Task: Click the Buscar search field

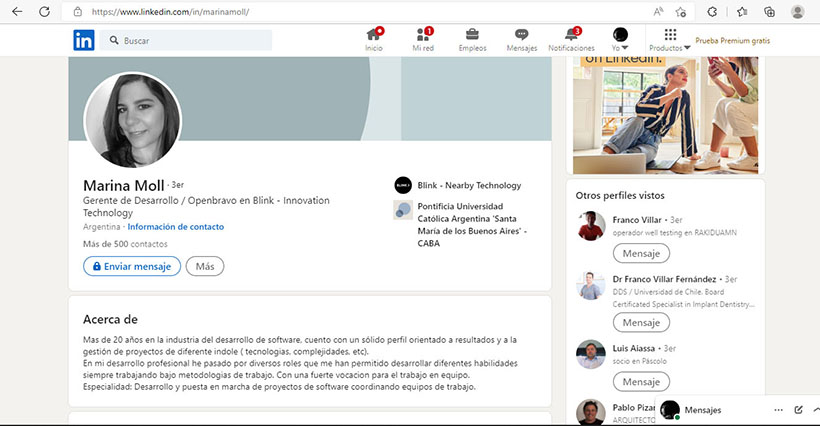Action: 195,40
